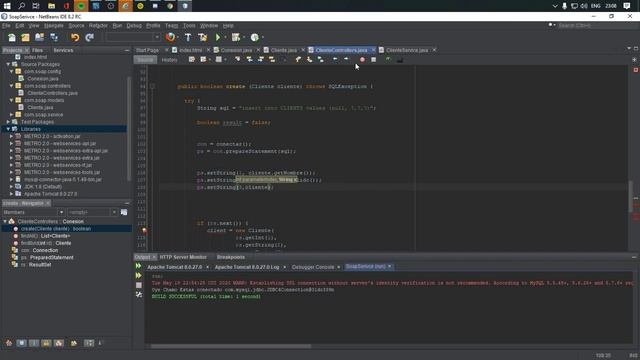Click the green re-run icon in Output

point(139,266)
